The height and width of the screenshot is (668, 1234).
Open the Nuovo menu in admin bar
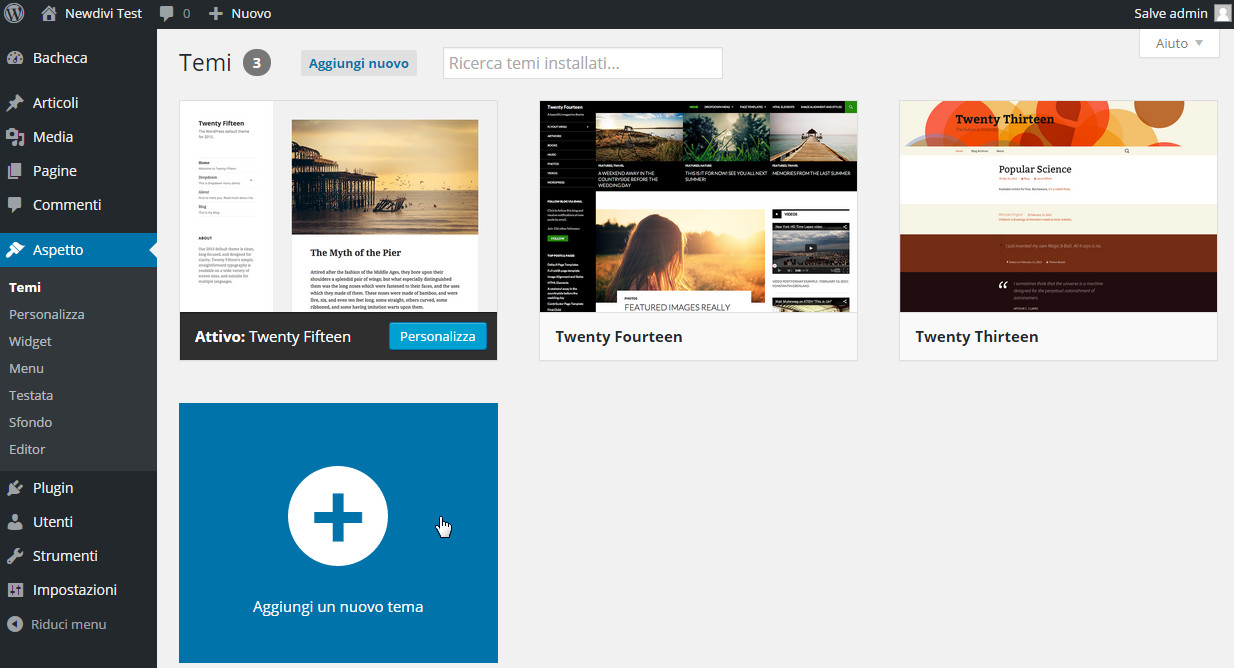(x=240, y=14)
